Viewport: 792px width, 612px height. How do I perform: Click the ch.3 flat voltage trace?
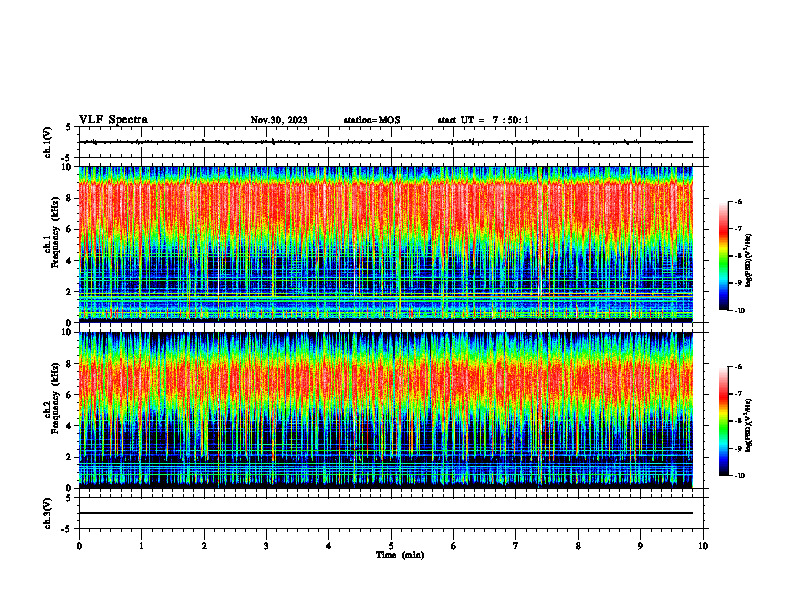tap(386, 513)
